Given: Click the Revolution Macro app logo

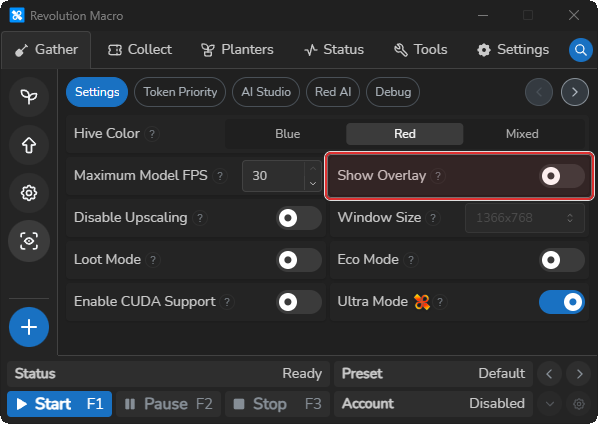Looking at the screenshot, I should pyautogui.click(x=17, y=16).
